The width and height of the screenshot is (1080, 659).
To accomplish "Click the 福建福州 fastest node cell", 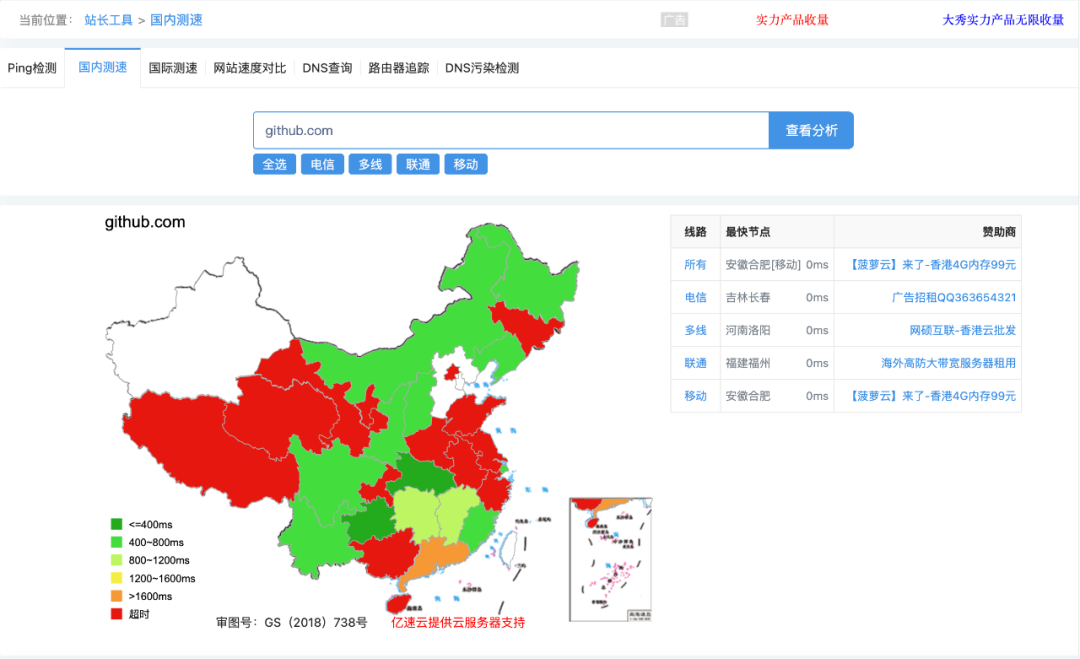I will click(x=777, y=363).
